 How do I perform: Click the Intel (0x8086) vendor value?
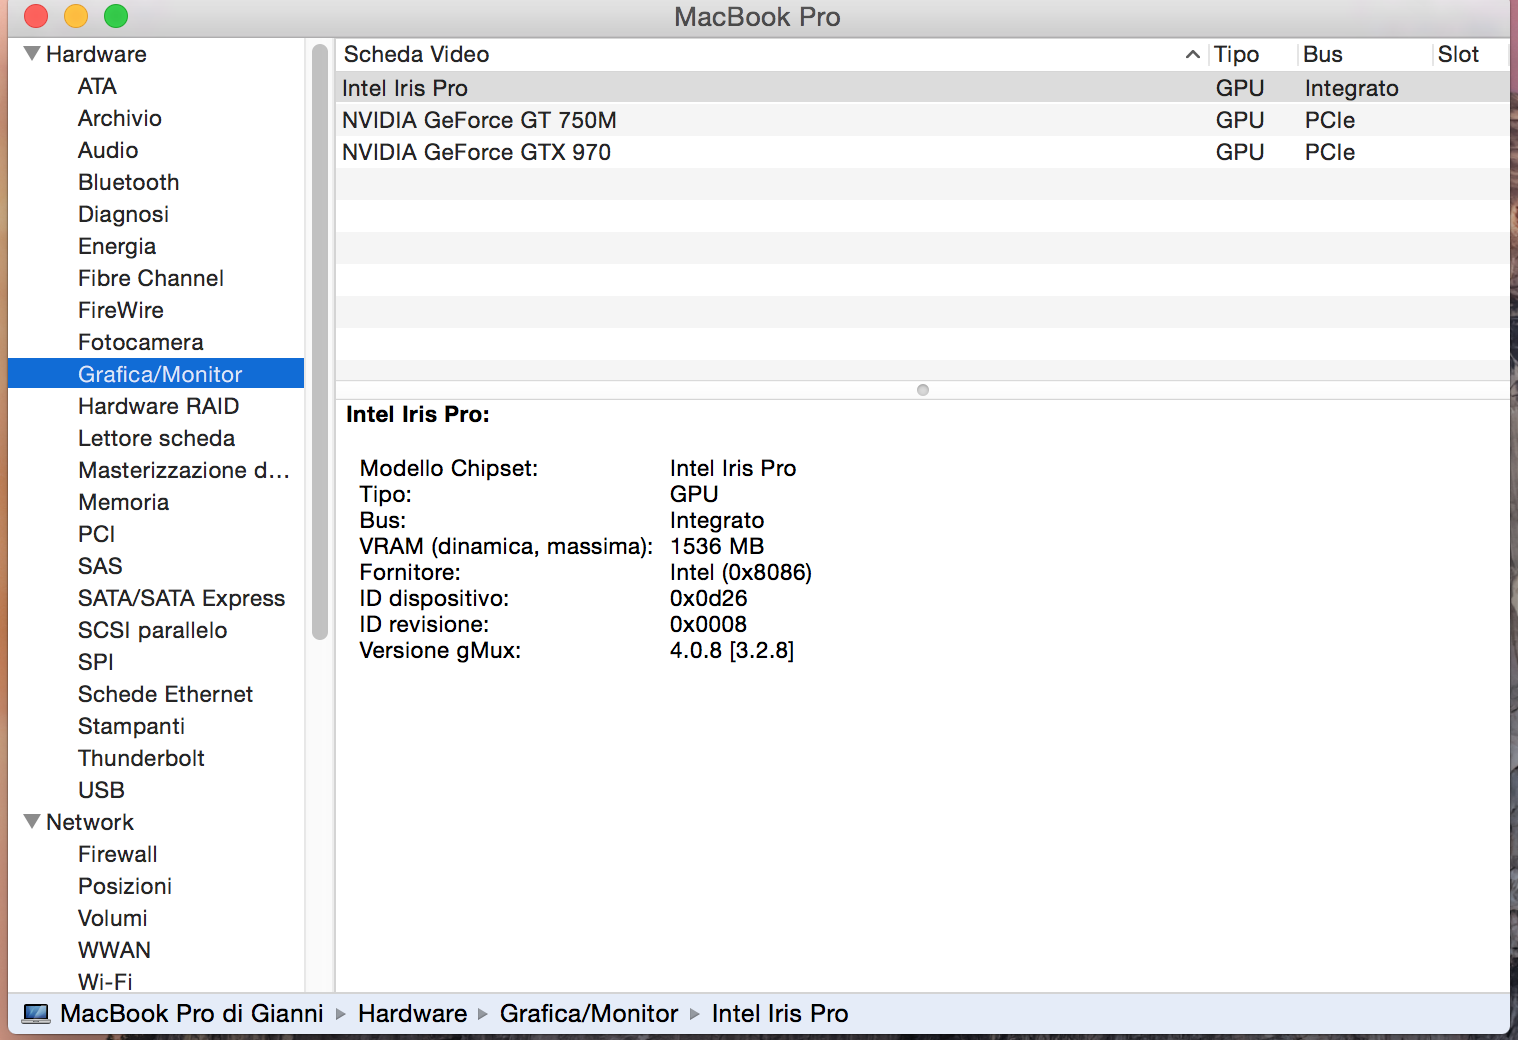(741, 572)
